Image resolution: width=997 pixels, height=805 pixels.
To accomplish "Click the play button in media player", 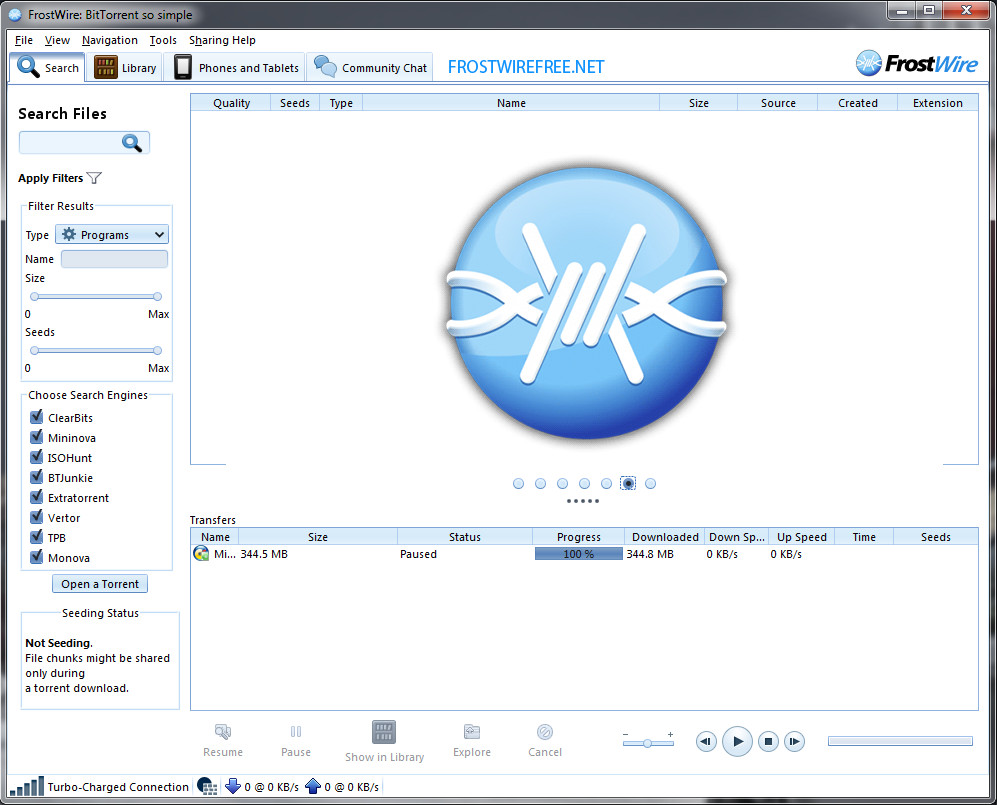I will click(x=738, y=741).
